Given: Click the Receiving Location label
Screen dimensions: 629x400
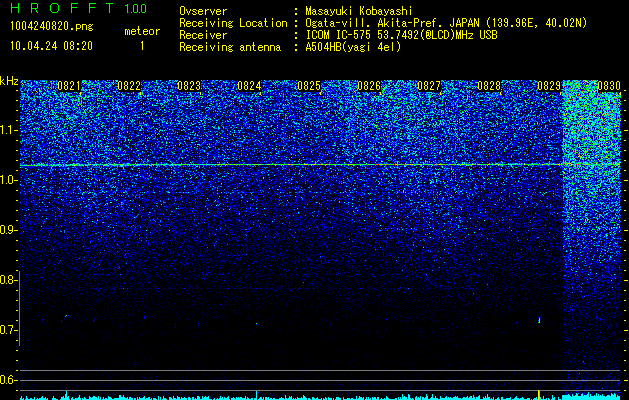Looking at the screenshot, I should tap(233, 23).
